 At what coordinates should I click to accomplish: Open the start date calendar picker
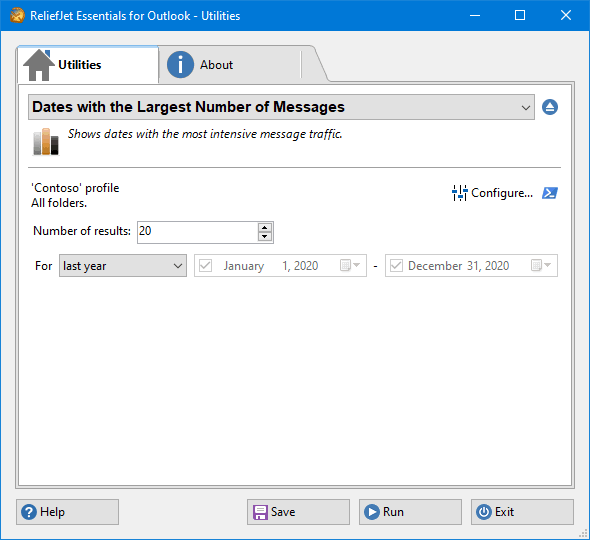pos(350,265)
